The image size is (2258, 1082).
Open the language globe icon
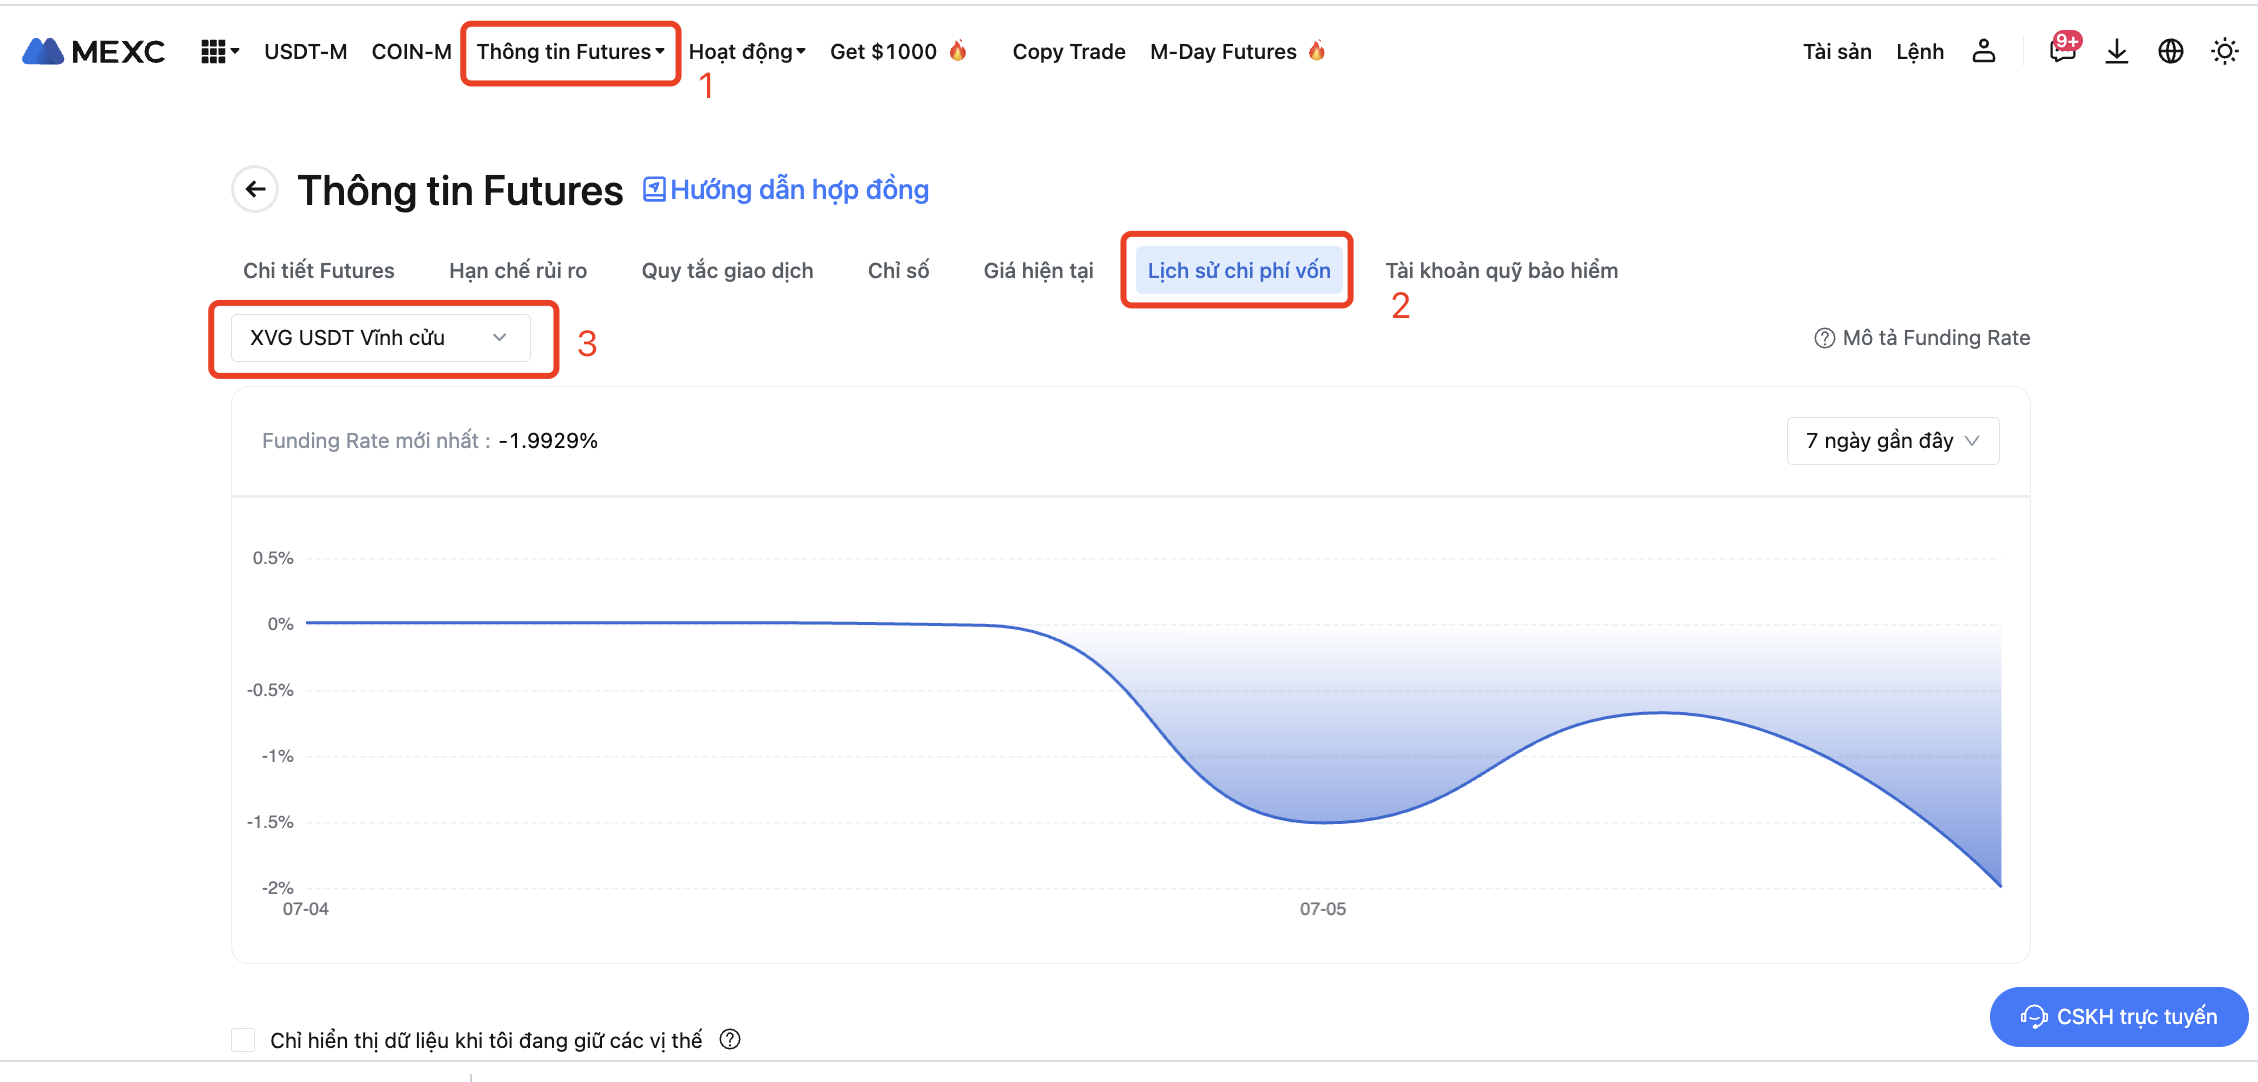[x=2170, y=51]
